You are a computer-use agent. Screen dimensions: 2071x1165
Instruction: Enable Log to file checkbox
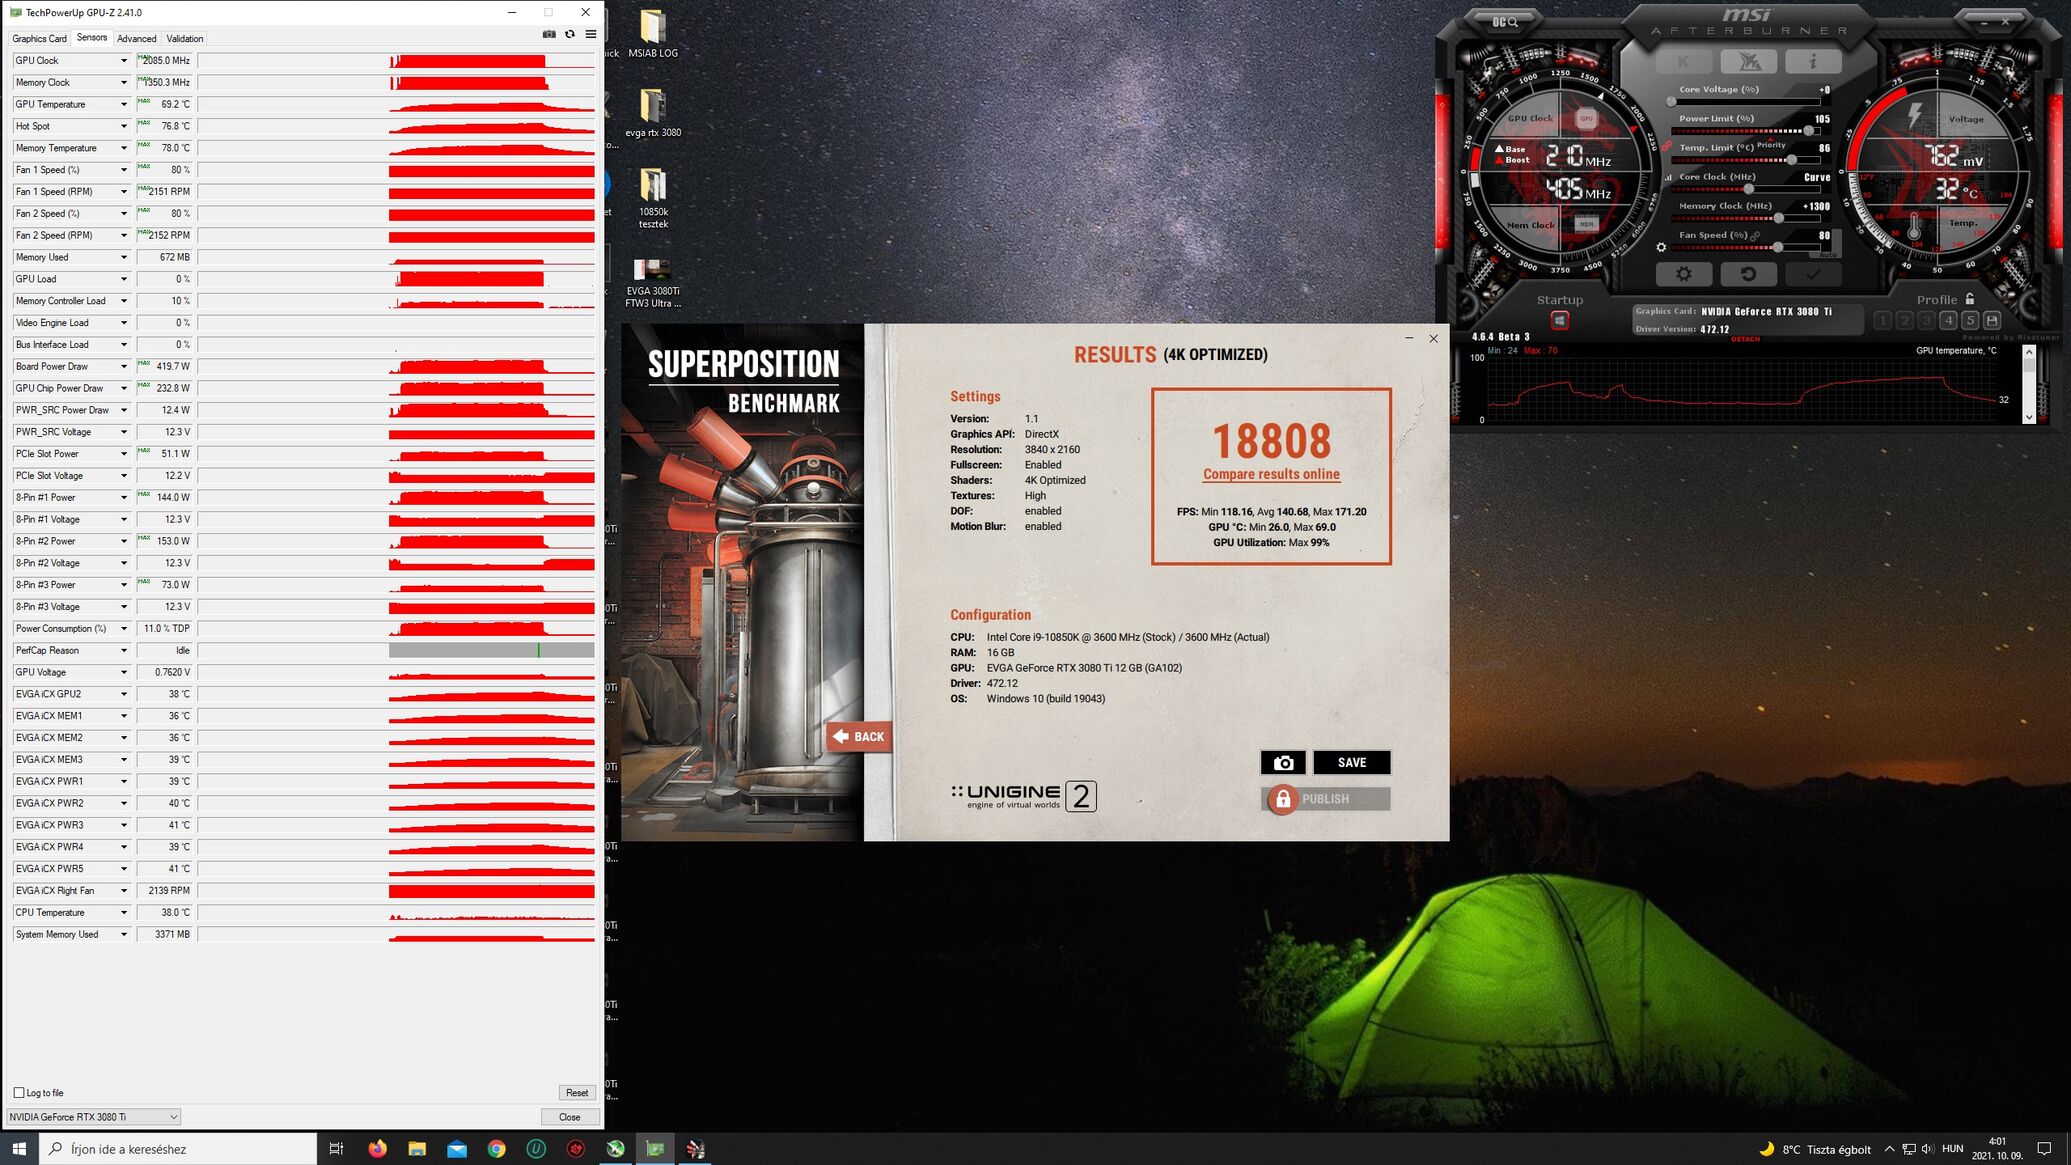(x=19, y=1093)
